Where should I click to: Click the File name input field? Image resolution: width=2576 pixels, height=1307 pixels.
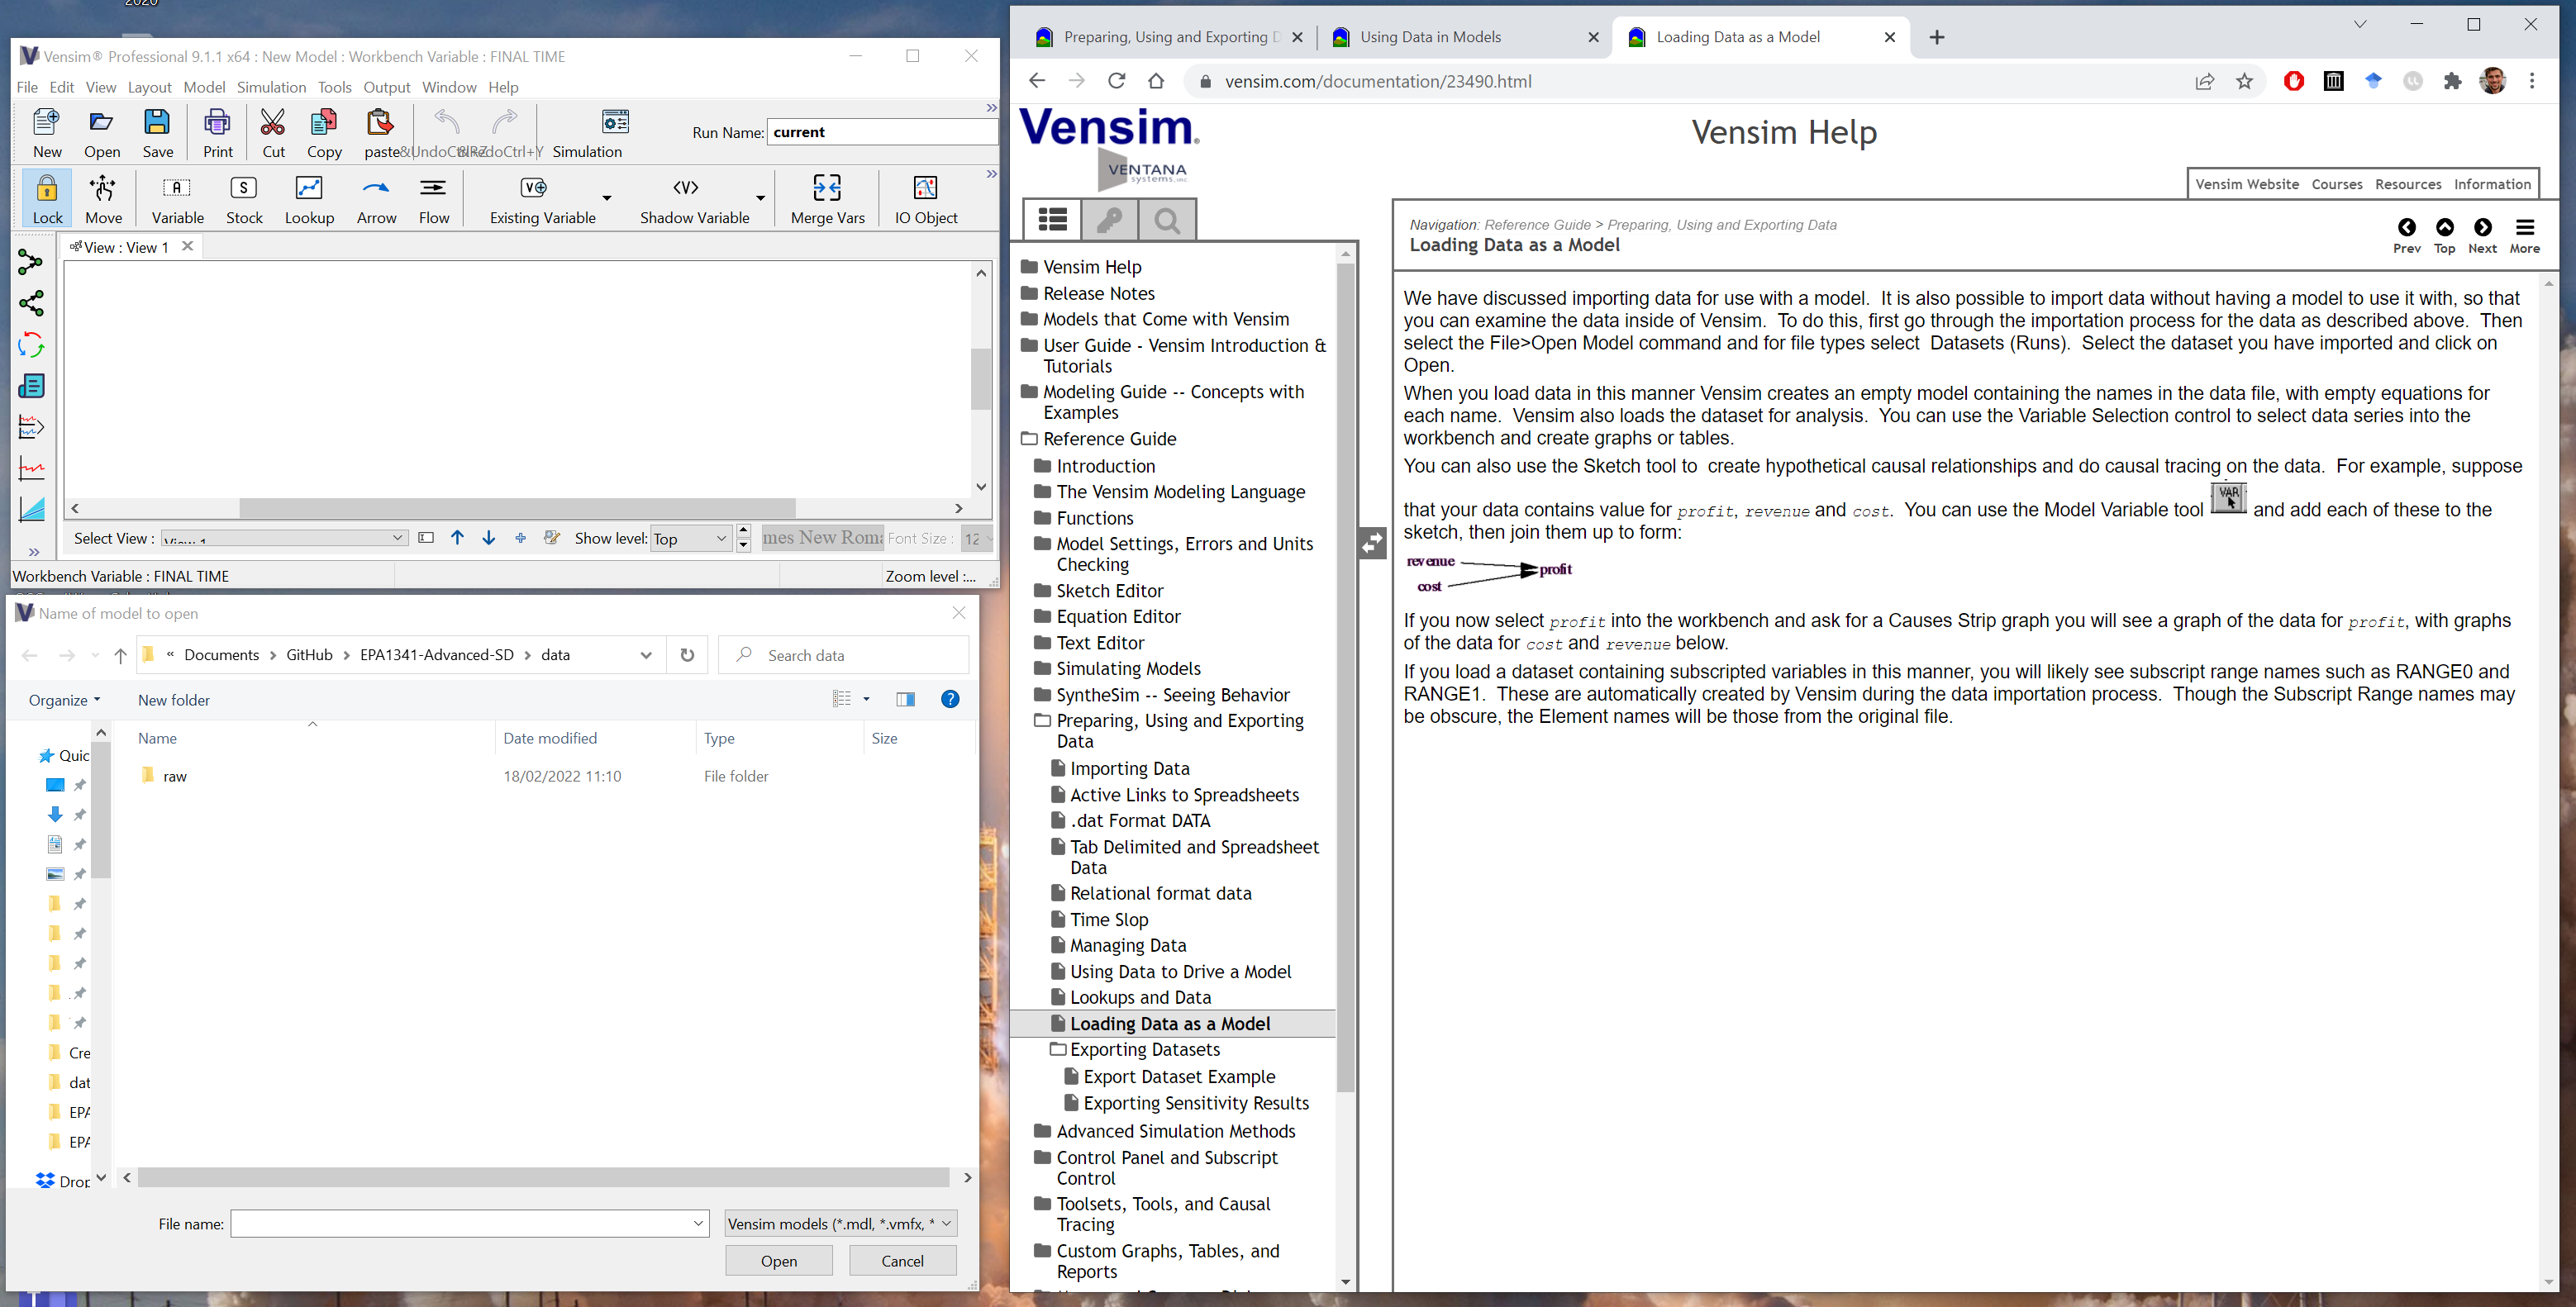point(469,1223)
